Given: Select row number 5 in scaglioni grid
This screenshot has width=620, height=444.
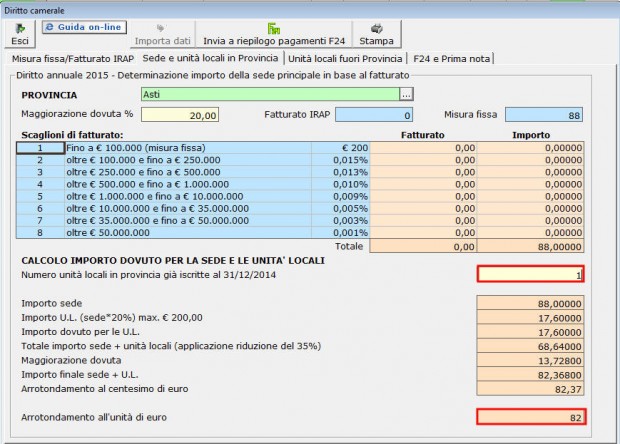Looking at the screenshot, I should 40,196.
